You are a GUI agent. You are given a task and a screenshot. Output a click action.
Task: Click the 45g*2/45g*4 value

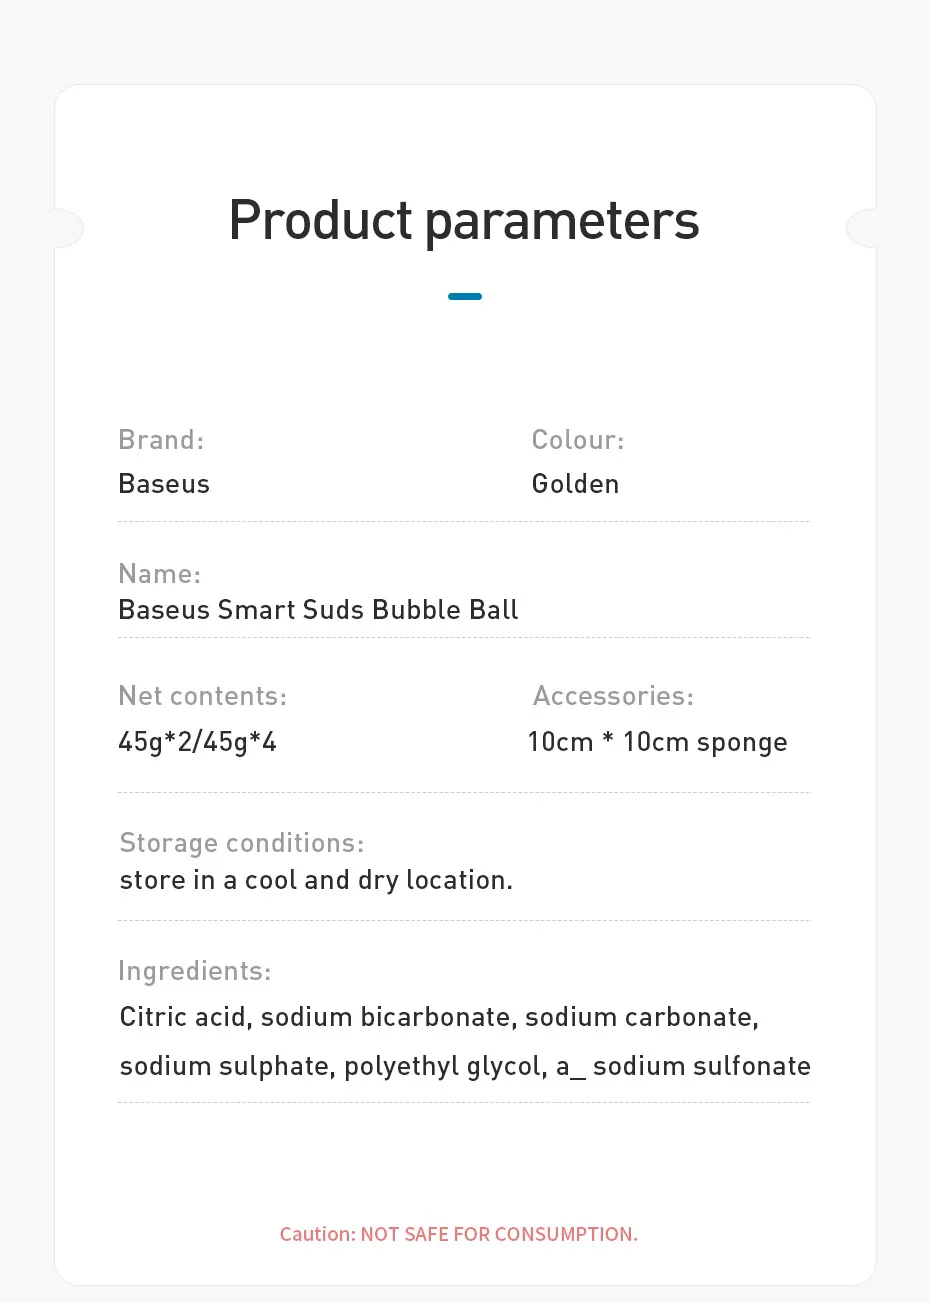click(x=197, y=742)
